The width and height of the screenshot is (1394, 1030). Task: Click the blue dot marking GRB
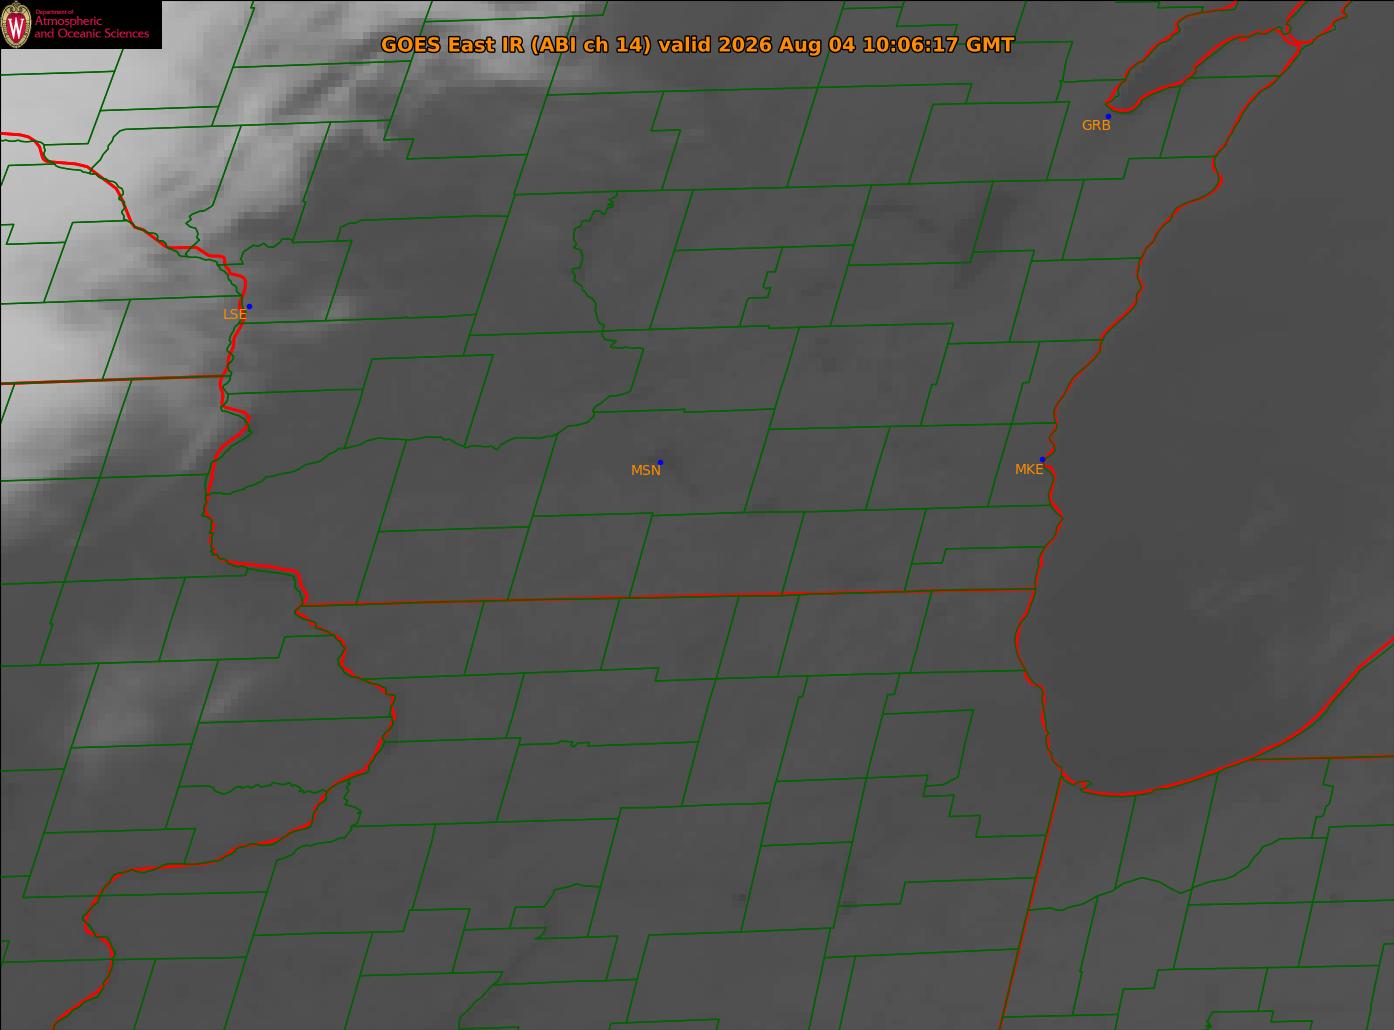click(x=1108, y=117)
